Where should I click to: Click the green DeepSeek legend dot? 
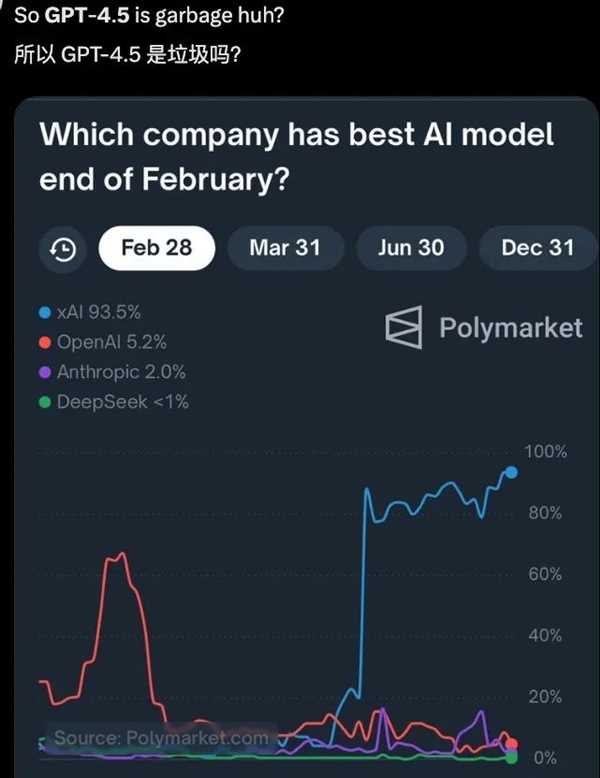tap(44, 402)
